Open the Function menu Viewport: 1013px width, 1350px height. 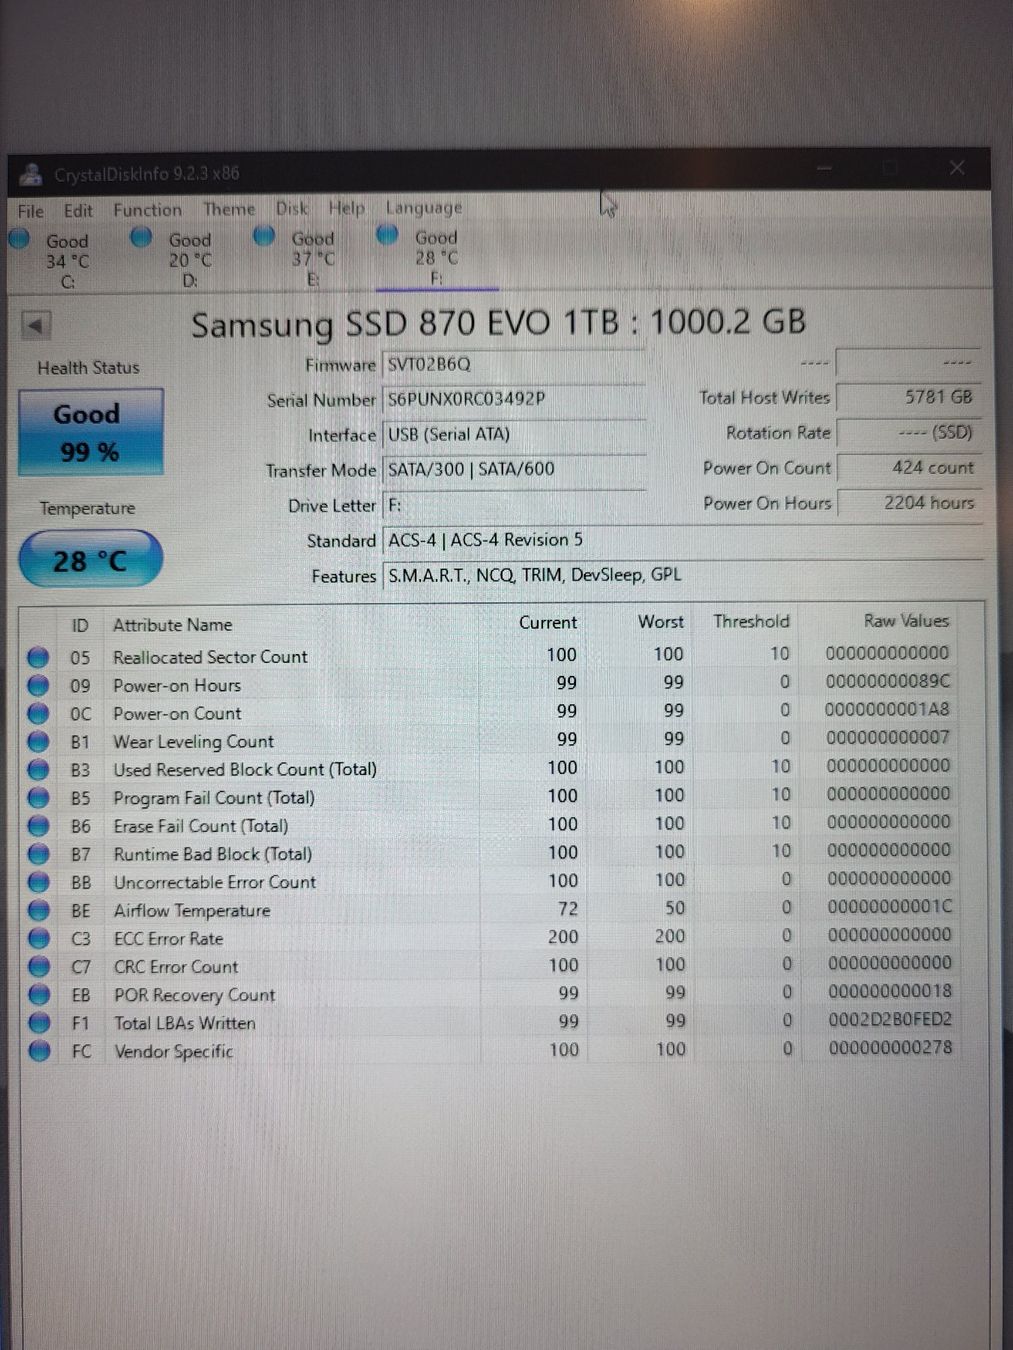[x=147, y=209]
